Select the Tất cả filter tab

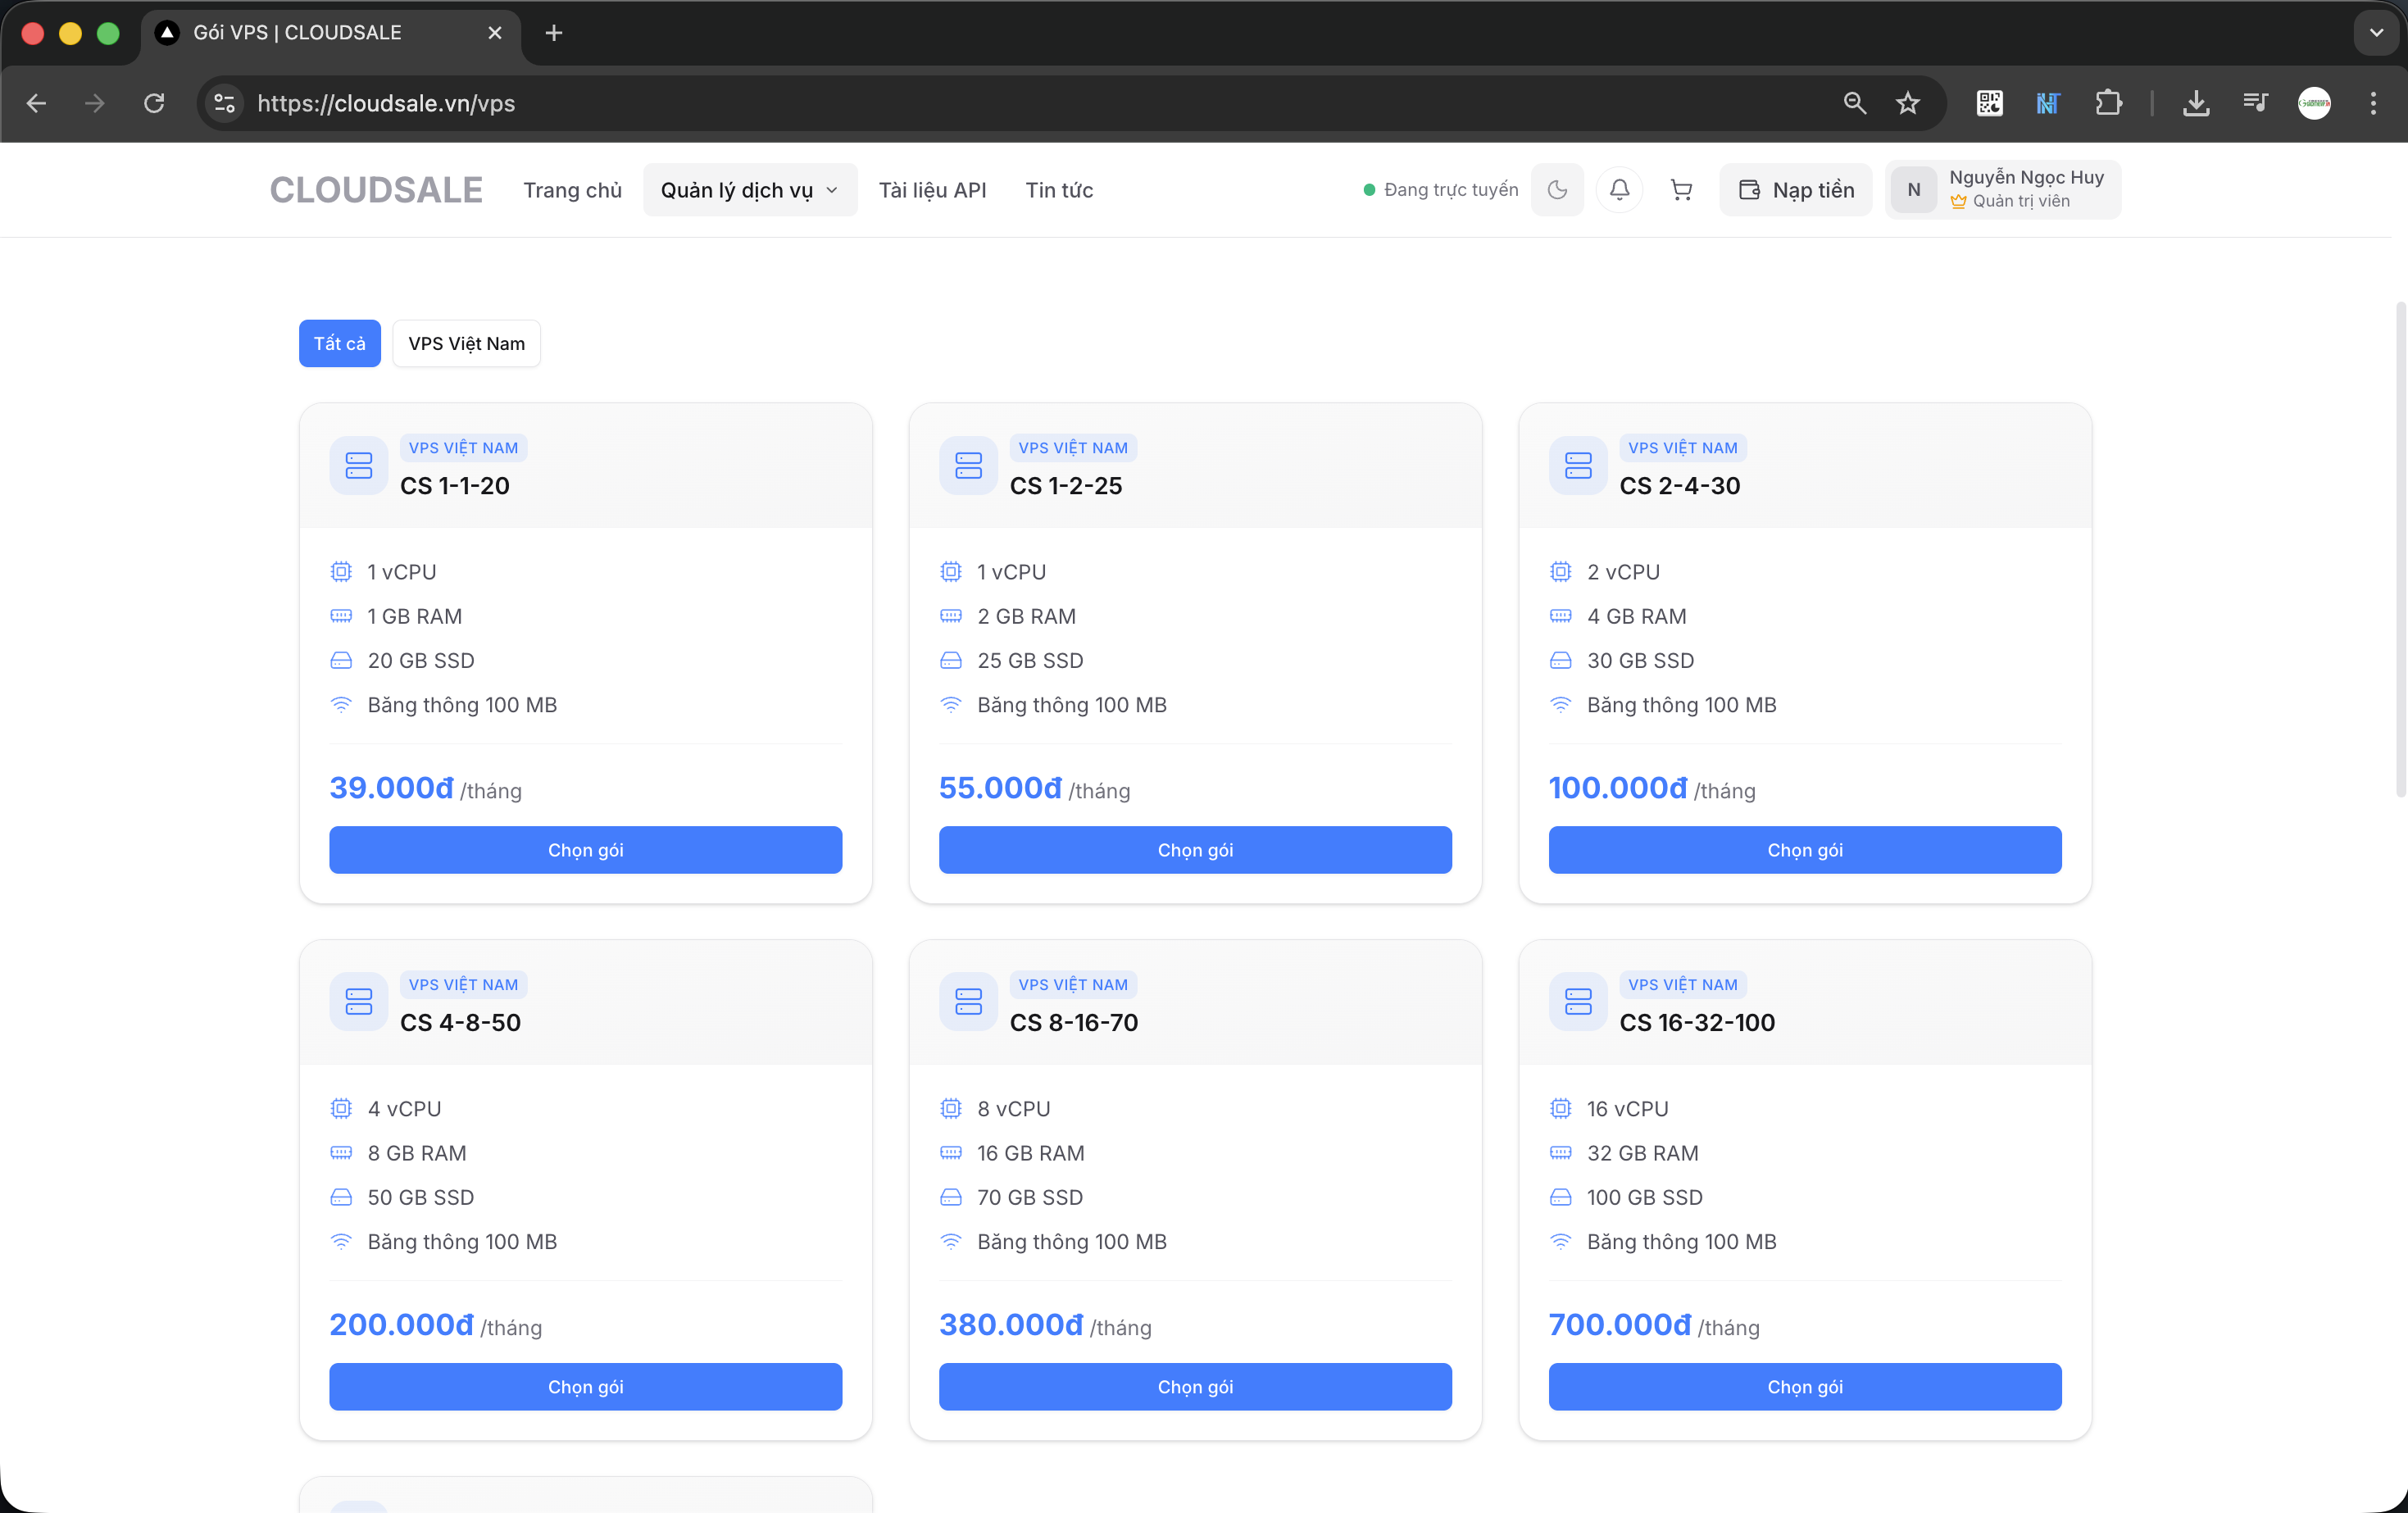[340, 343]
